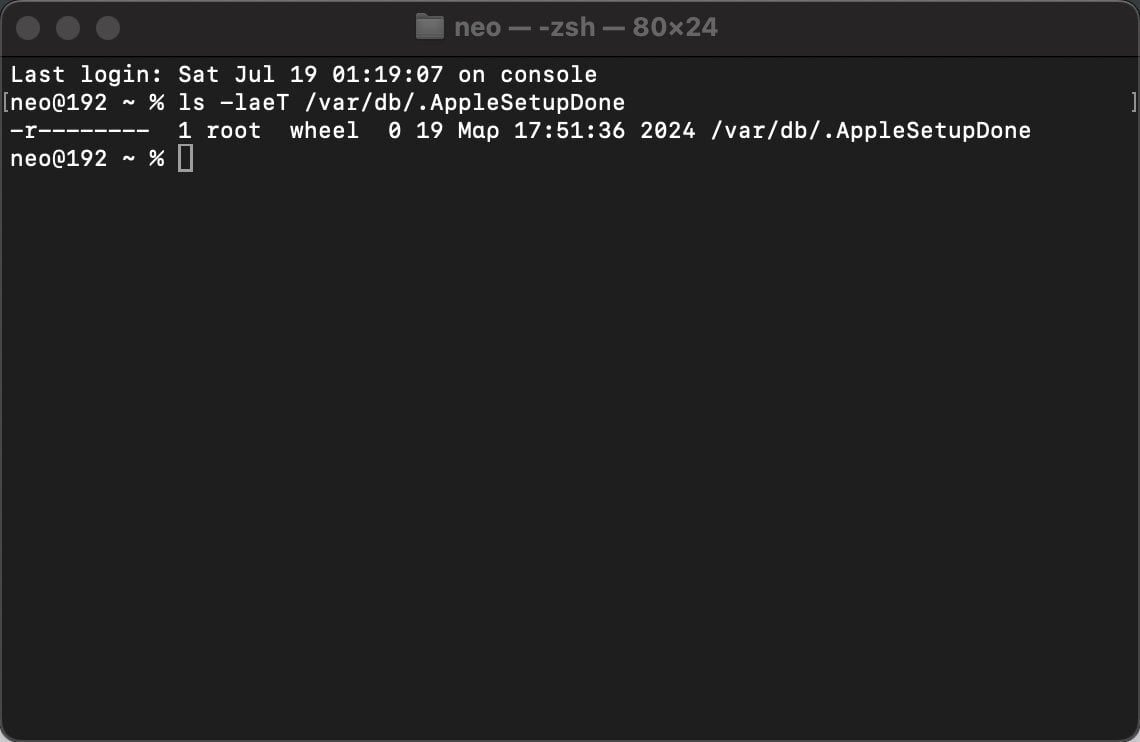Click the "ls -laeT" command text
This screenshot has height=742, width=1140.
point(233,102)
